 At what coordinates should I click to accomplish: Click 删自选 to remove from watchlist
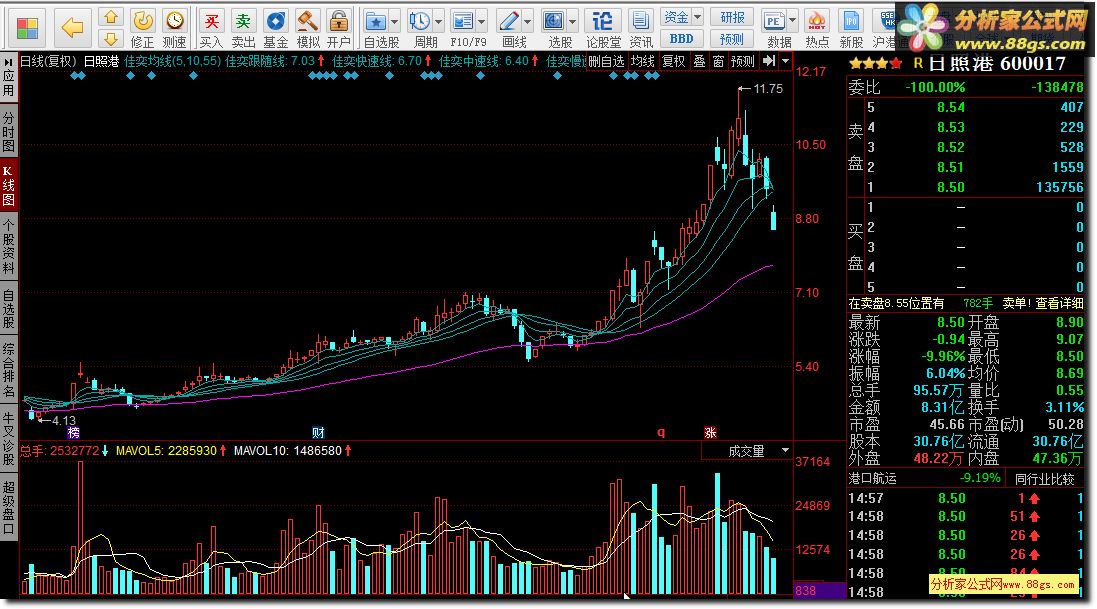[606, 62]
